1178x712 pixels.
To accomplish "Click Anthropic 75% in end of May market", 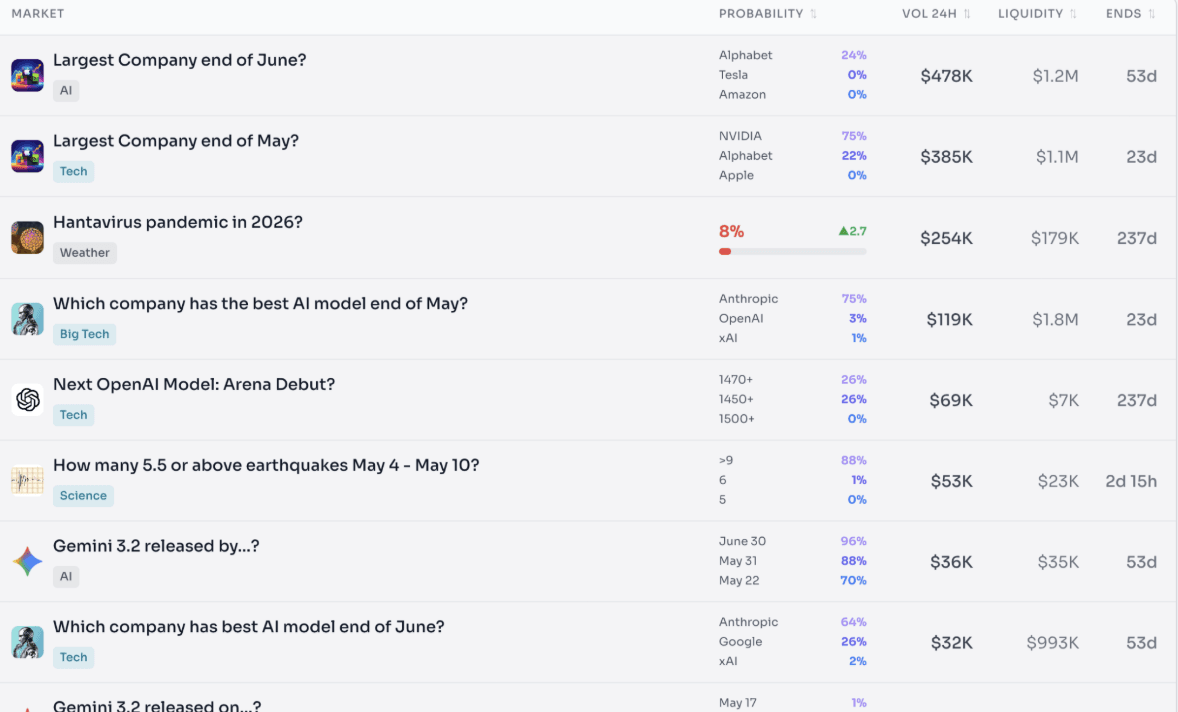I will [793, 299].
